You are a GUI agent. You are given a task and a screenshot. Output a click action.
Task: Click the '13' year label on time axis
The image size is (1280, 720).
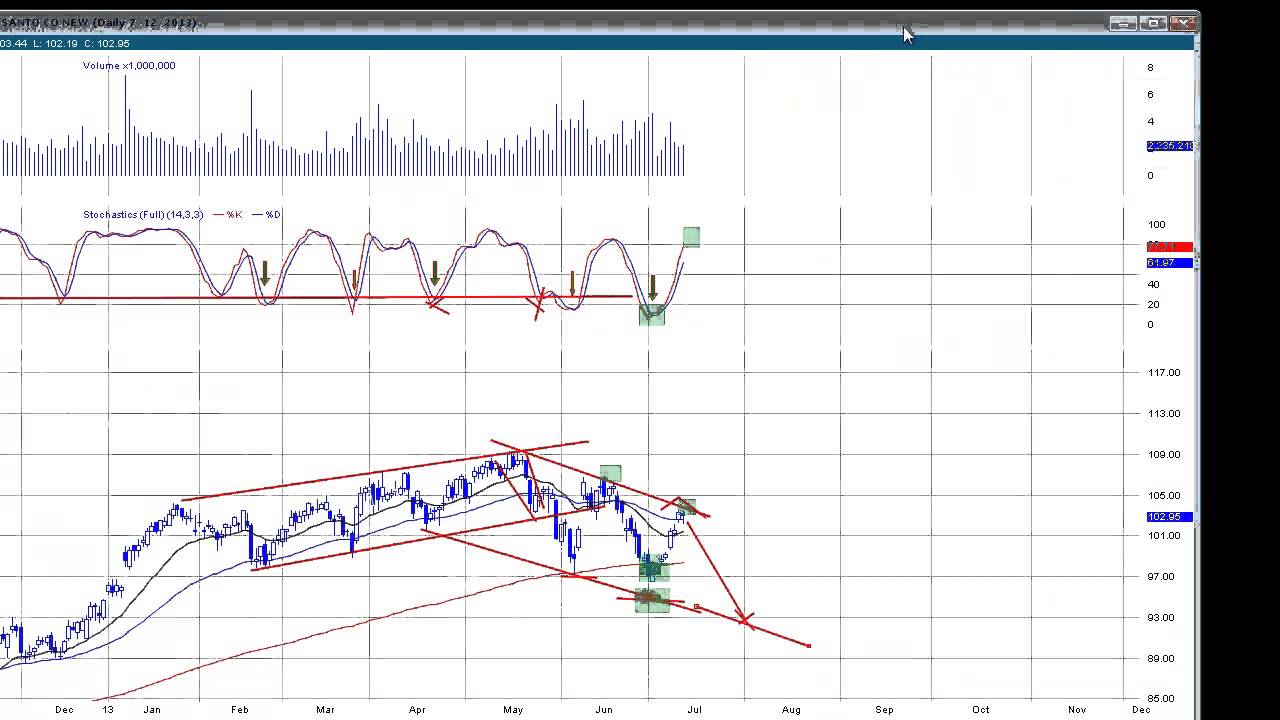(108, 710)
